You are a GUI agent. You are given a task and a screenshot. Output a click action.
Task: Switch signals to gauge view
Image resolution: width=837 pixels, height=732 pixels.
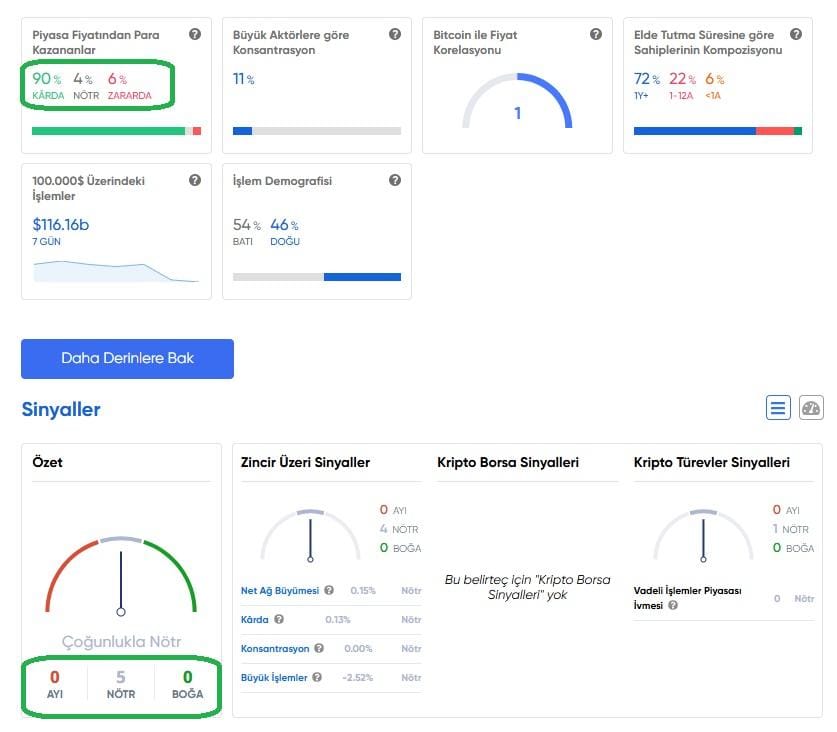point(811,407)
